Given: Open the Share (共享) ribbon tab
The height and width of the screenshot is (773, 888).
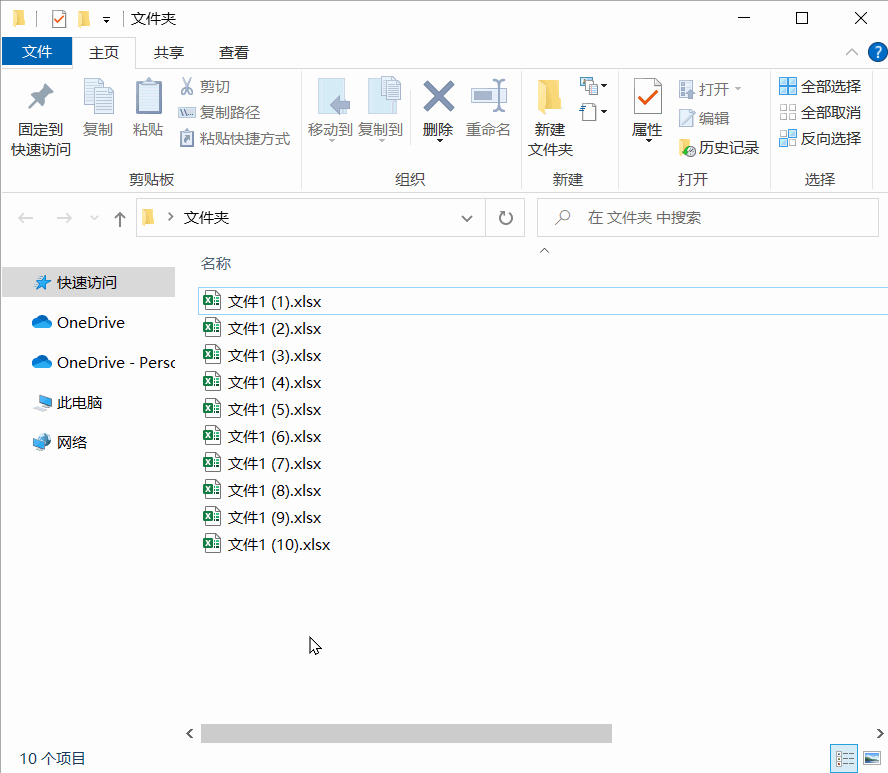Looking at the screenshot, I should [168, 53].
